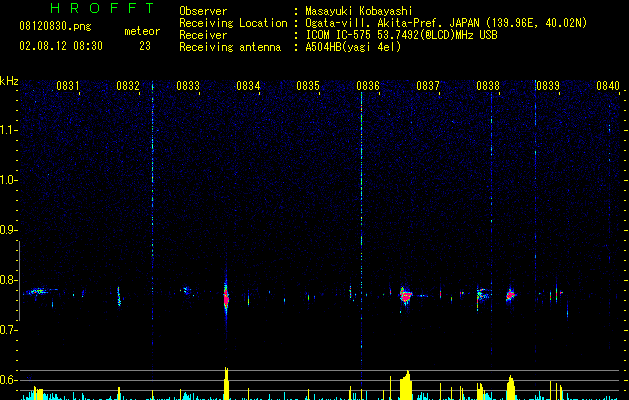Click the 0834 time marker
Screen dimensions: 629x400
pos(248,86)
